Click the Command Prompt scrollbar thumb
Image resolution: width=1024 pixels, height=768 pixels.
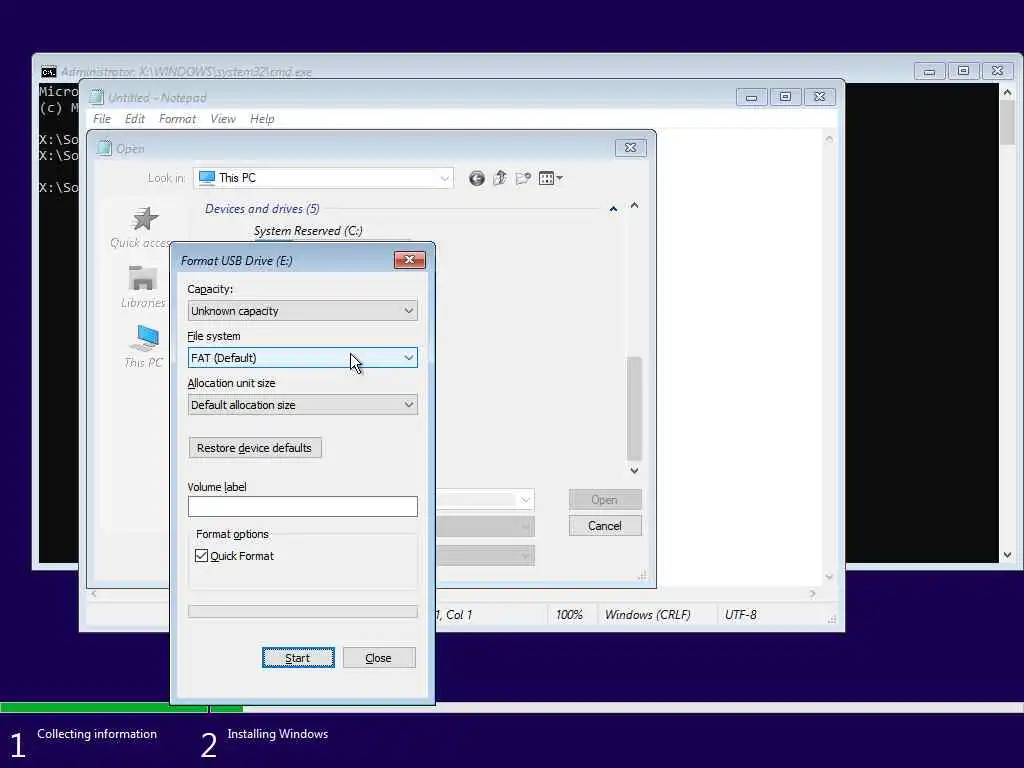tap(1007, 123)
